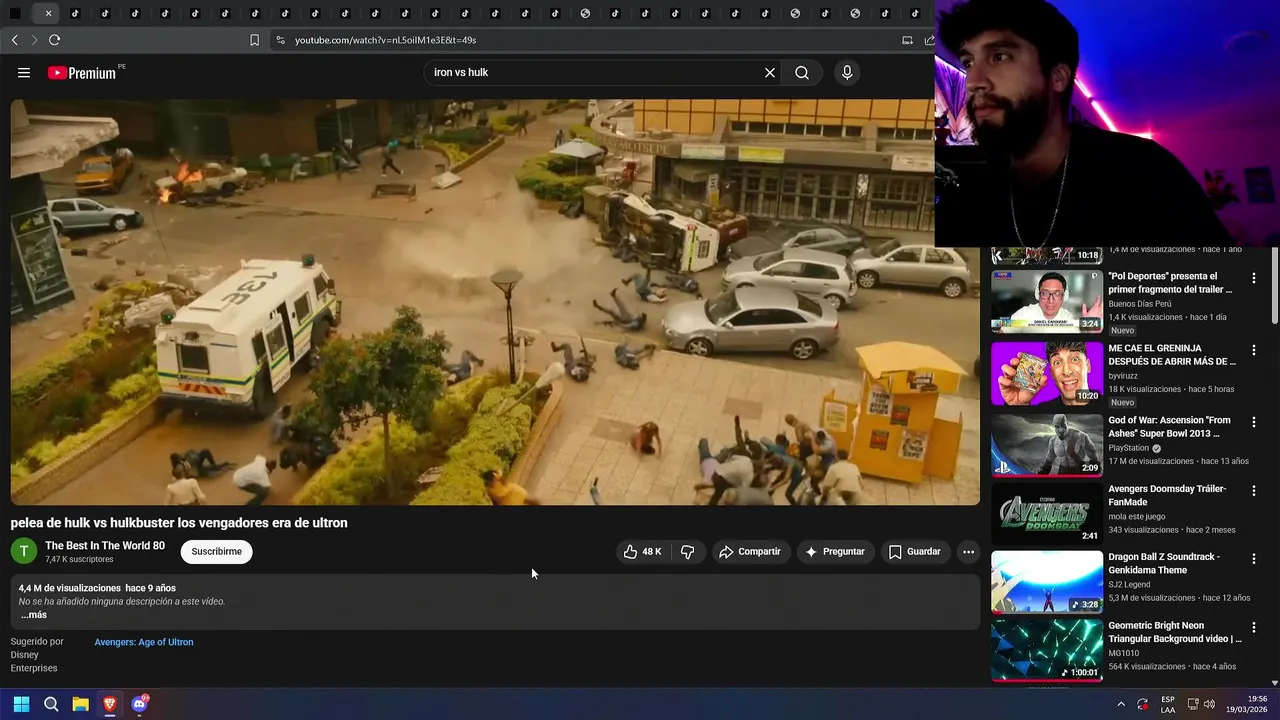This screenshot has height=720, width=1280.
Task: Reload the page with the refresh icon
Action: click(x=54, y=40)
